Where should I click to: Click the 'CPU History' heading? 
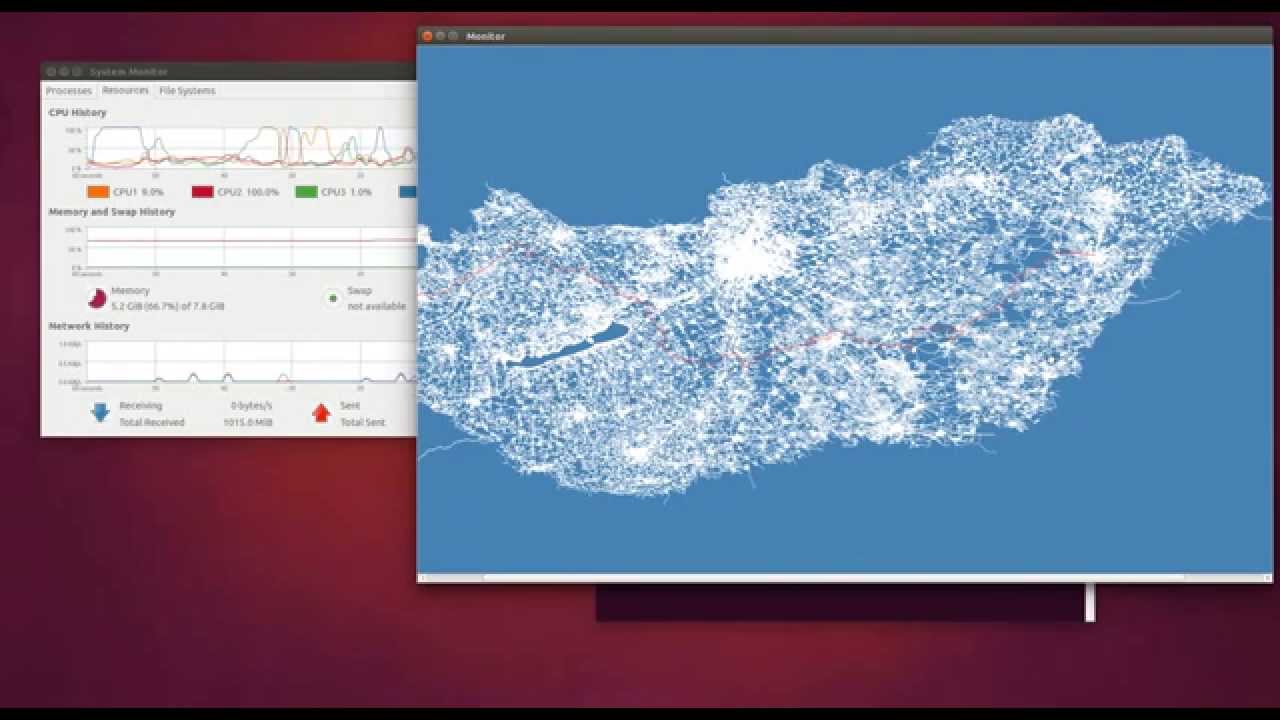point(78,113)
